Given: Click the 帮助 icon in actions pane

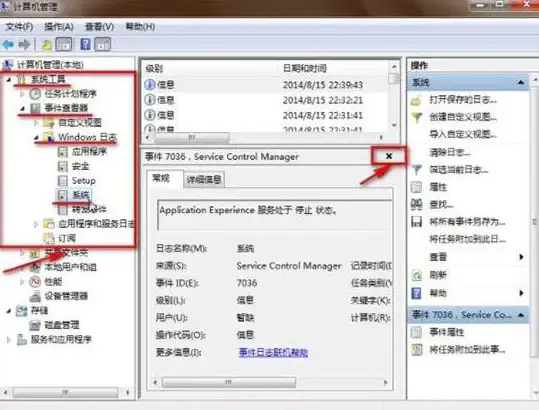Looking at the screenshot, I should [x=416, y=293].
